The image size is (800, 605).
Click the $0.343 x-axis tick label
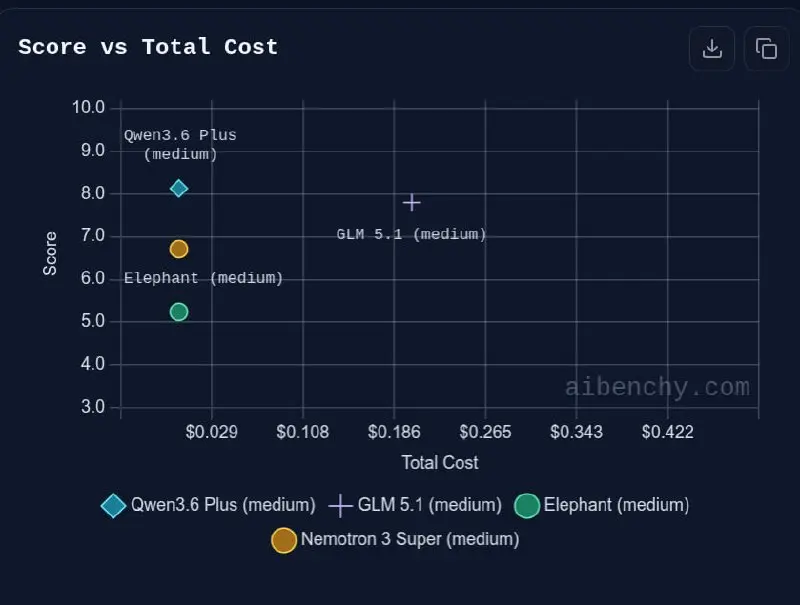click(577, 432)
